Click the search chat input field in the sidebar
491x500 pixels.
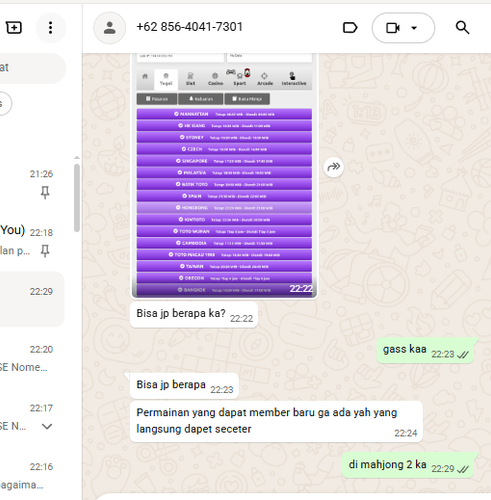[32, 68]
